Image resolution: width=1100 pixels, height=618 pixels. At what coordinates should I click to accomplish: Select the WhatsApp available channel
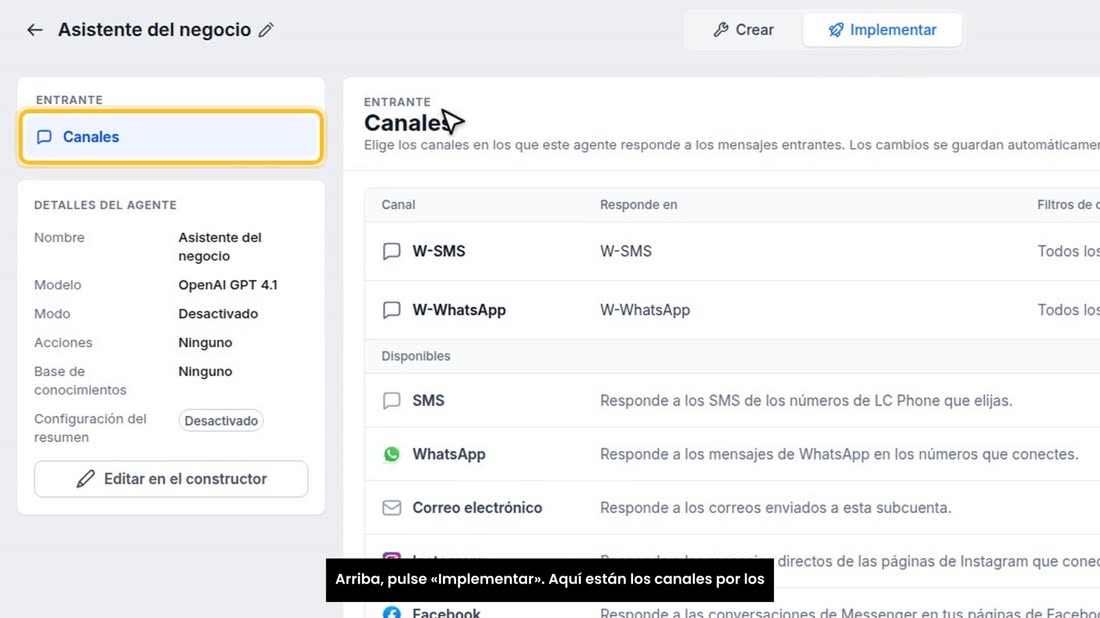click(732, 455)
